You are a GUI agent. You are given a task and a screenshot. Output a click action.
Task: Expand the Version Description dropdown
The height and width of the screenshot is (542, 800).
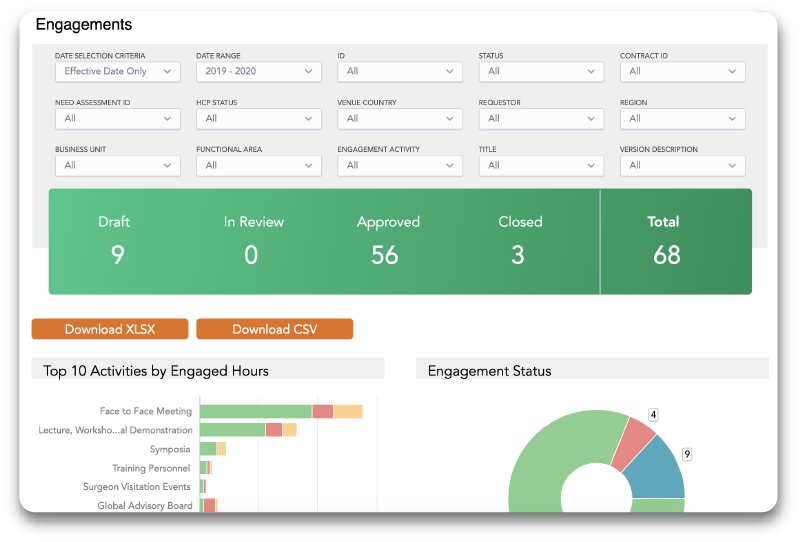click(x=683, y=166)
